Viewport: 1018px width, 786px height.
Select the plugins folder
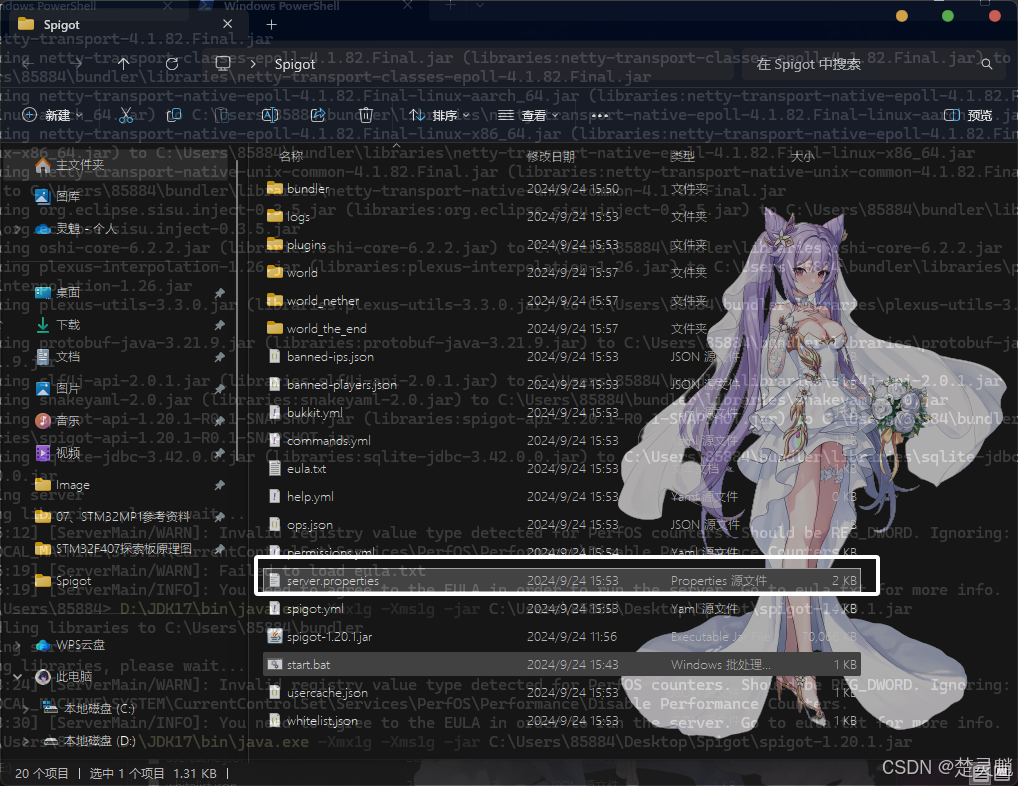562,245
